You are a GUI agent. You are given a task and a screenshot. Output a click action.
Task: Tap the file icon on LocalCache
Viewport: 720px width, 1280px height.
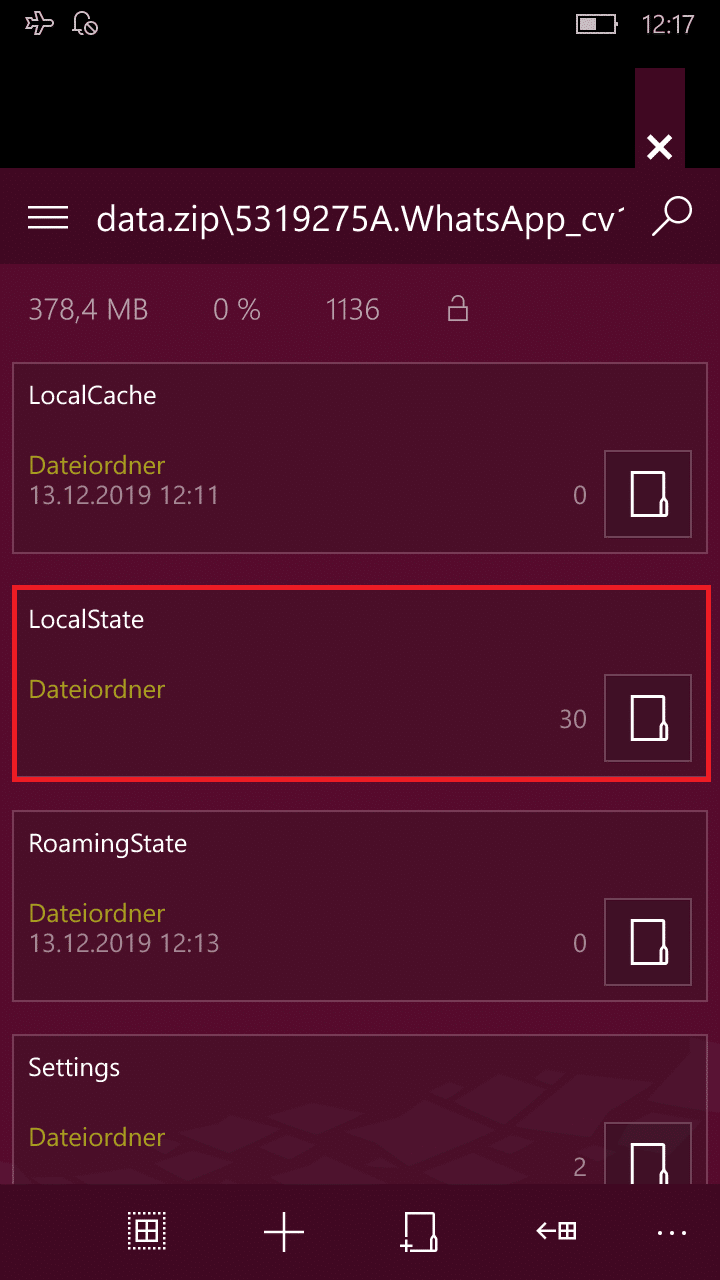[648, 494]
